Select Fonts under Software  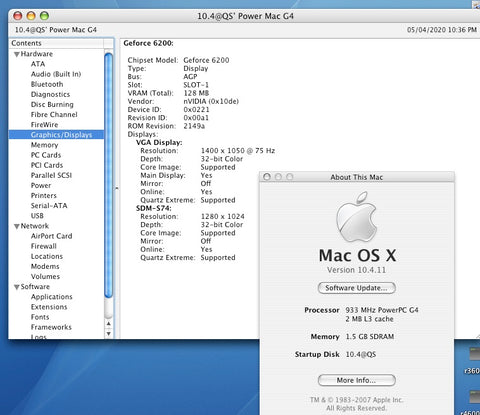point(40,317)
